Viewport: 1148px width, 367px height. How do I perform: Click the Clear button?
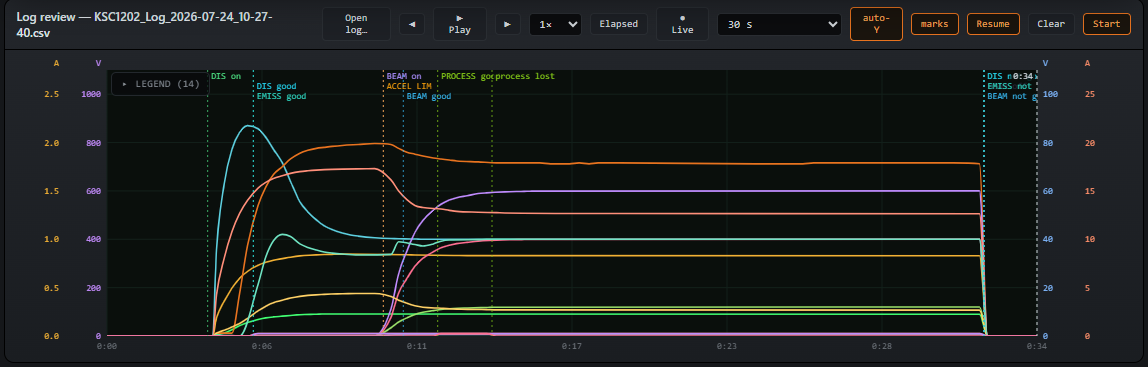[x=1051, y=24]
